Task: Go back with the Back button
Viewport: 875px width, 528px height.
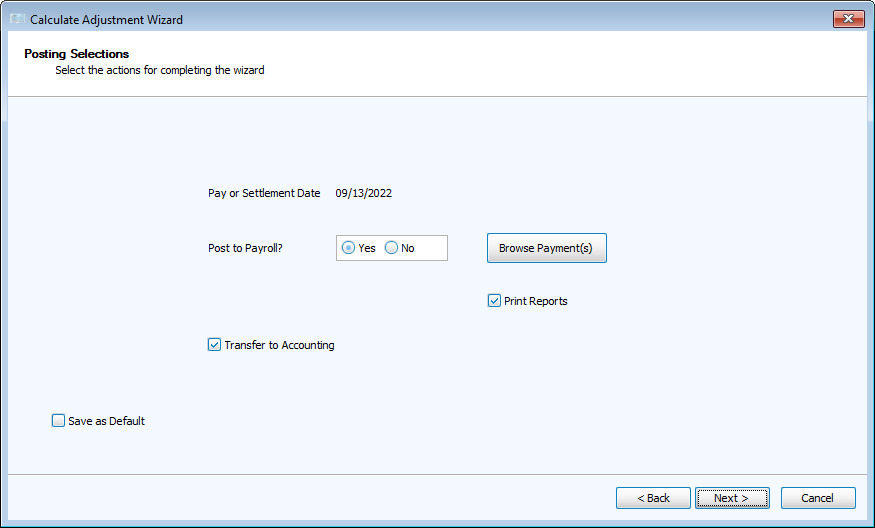Action: [653, 498]
